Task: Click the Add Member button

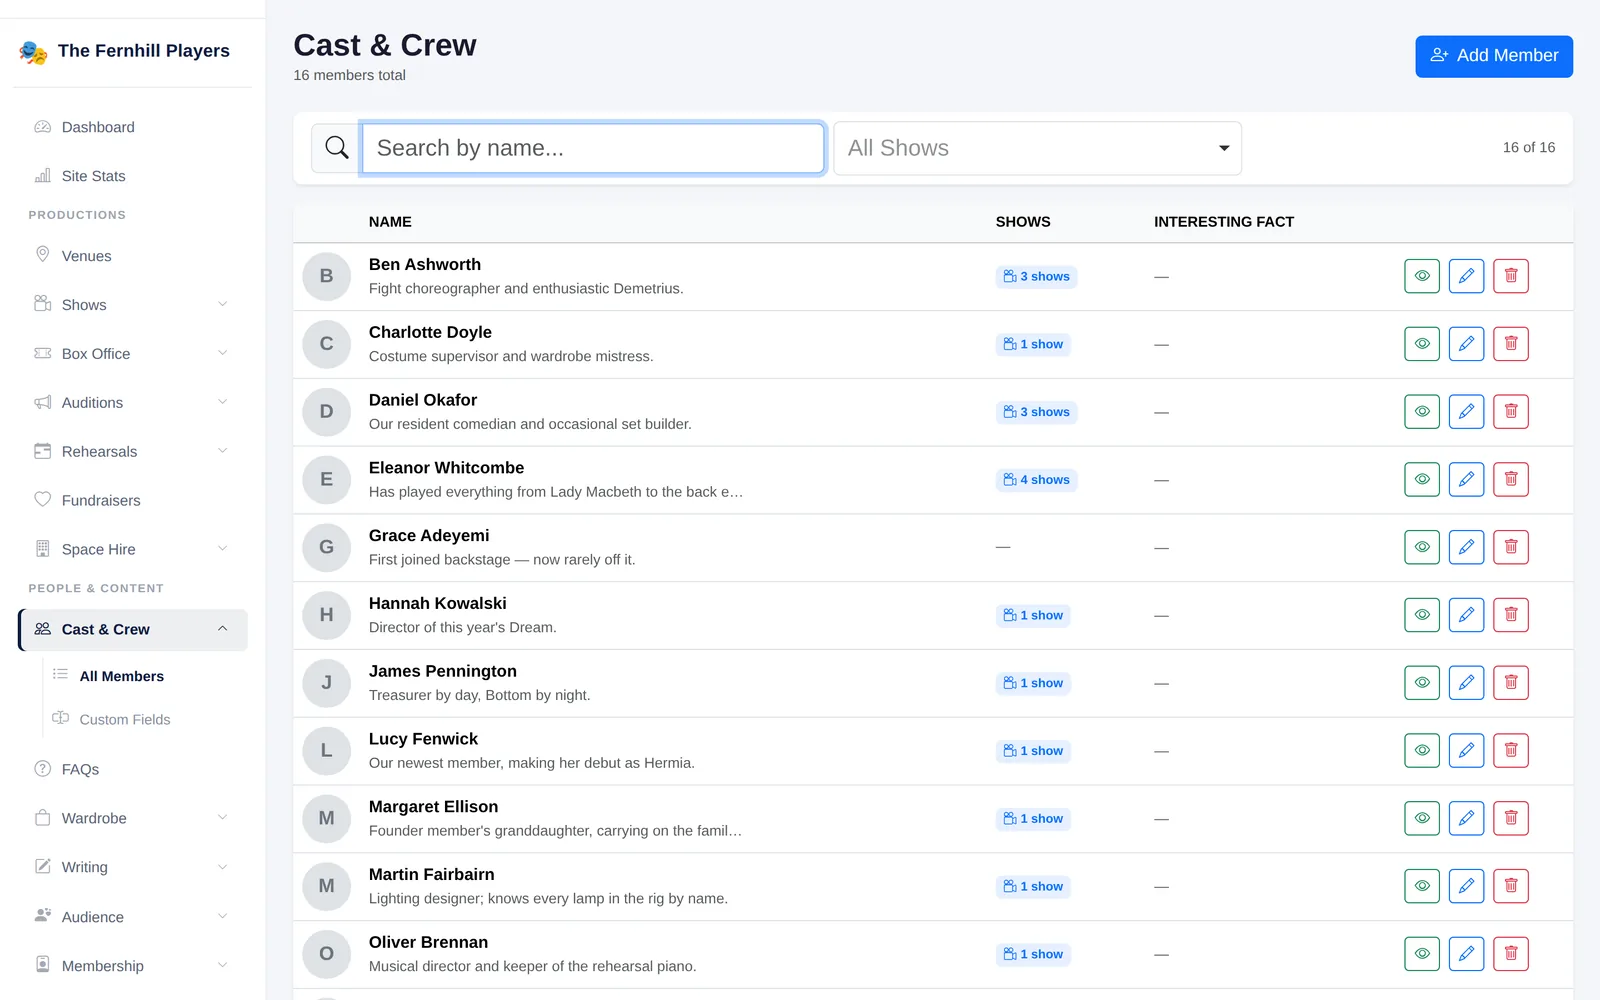Action: [x=1494, y=56]
